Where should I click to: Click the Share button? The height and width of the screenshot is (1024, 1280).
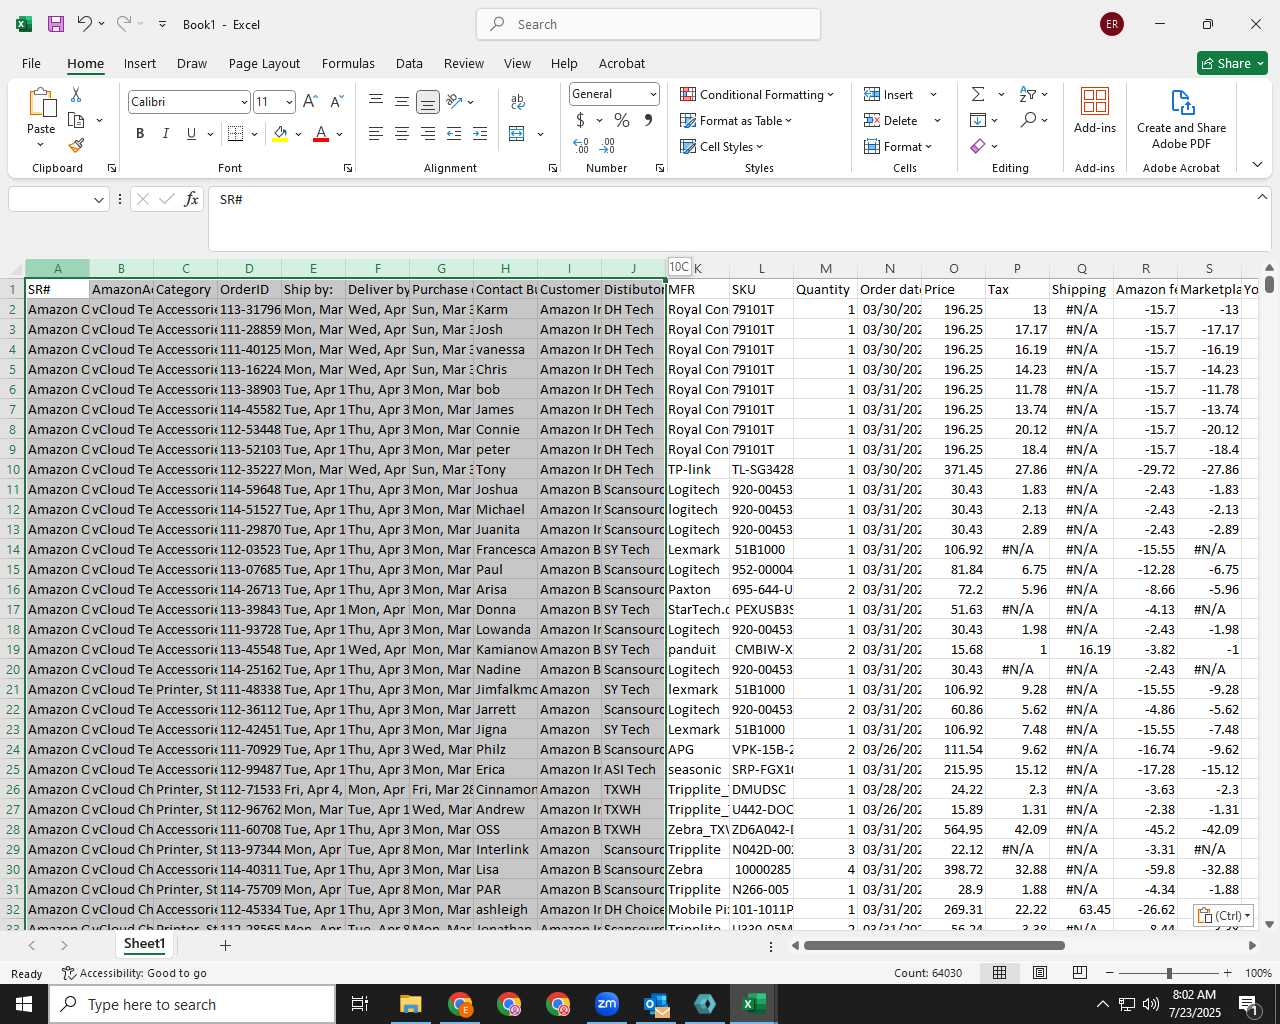(x=1232, y=63)
